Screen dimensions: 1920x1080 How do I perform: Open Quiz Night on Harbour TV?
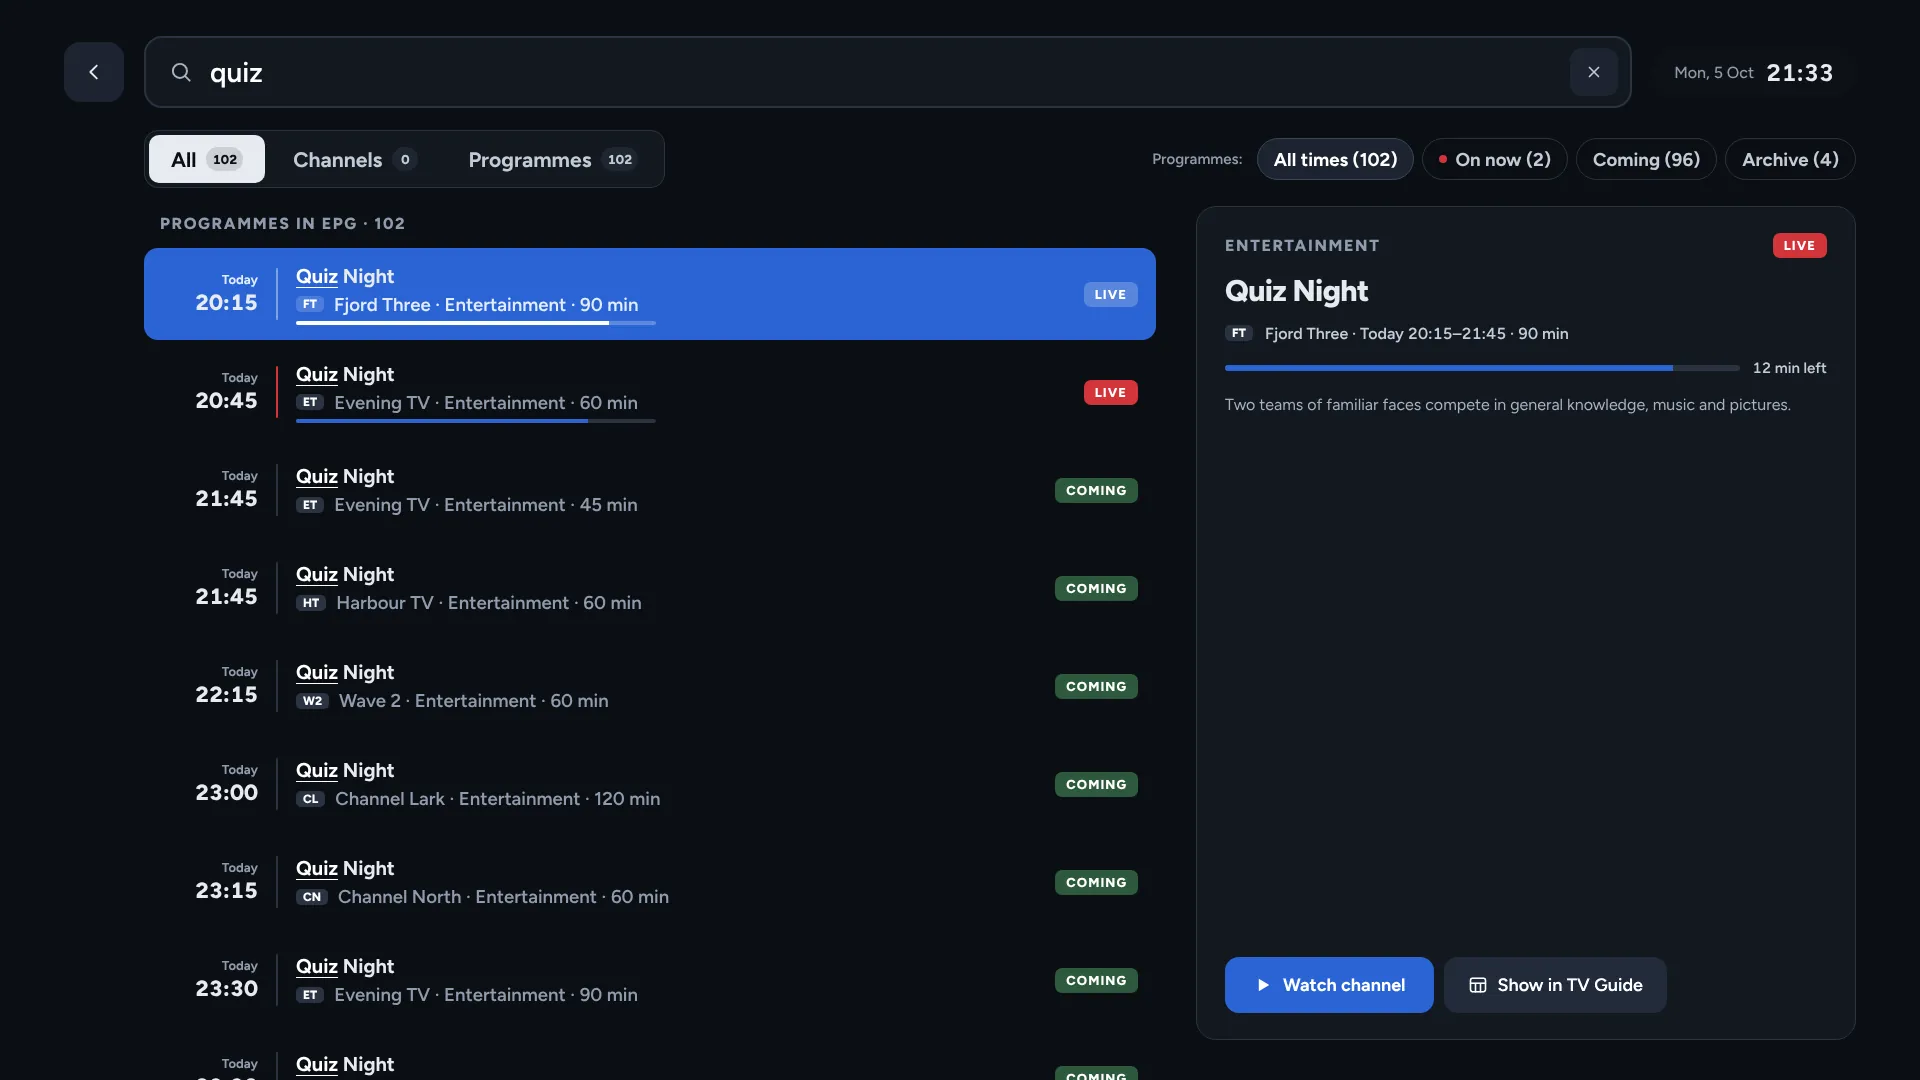pyautogui.click(x=650, y=588)
